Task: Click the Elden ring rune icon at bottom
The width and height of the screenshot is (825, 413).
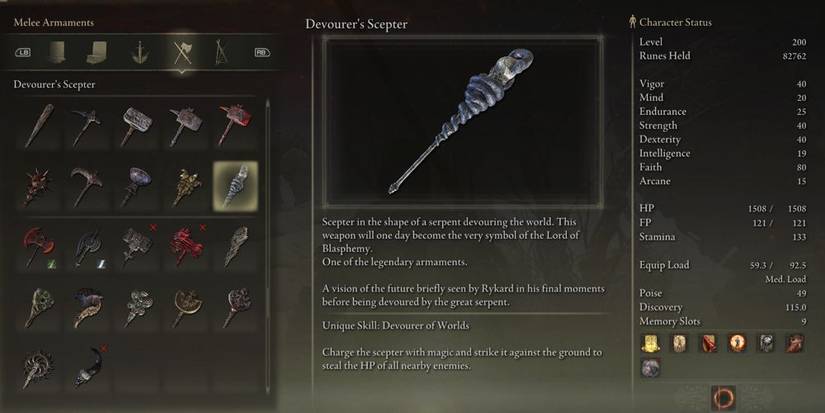Action: (x=723, y=398)
